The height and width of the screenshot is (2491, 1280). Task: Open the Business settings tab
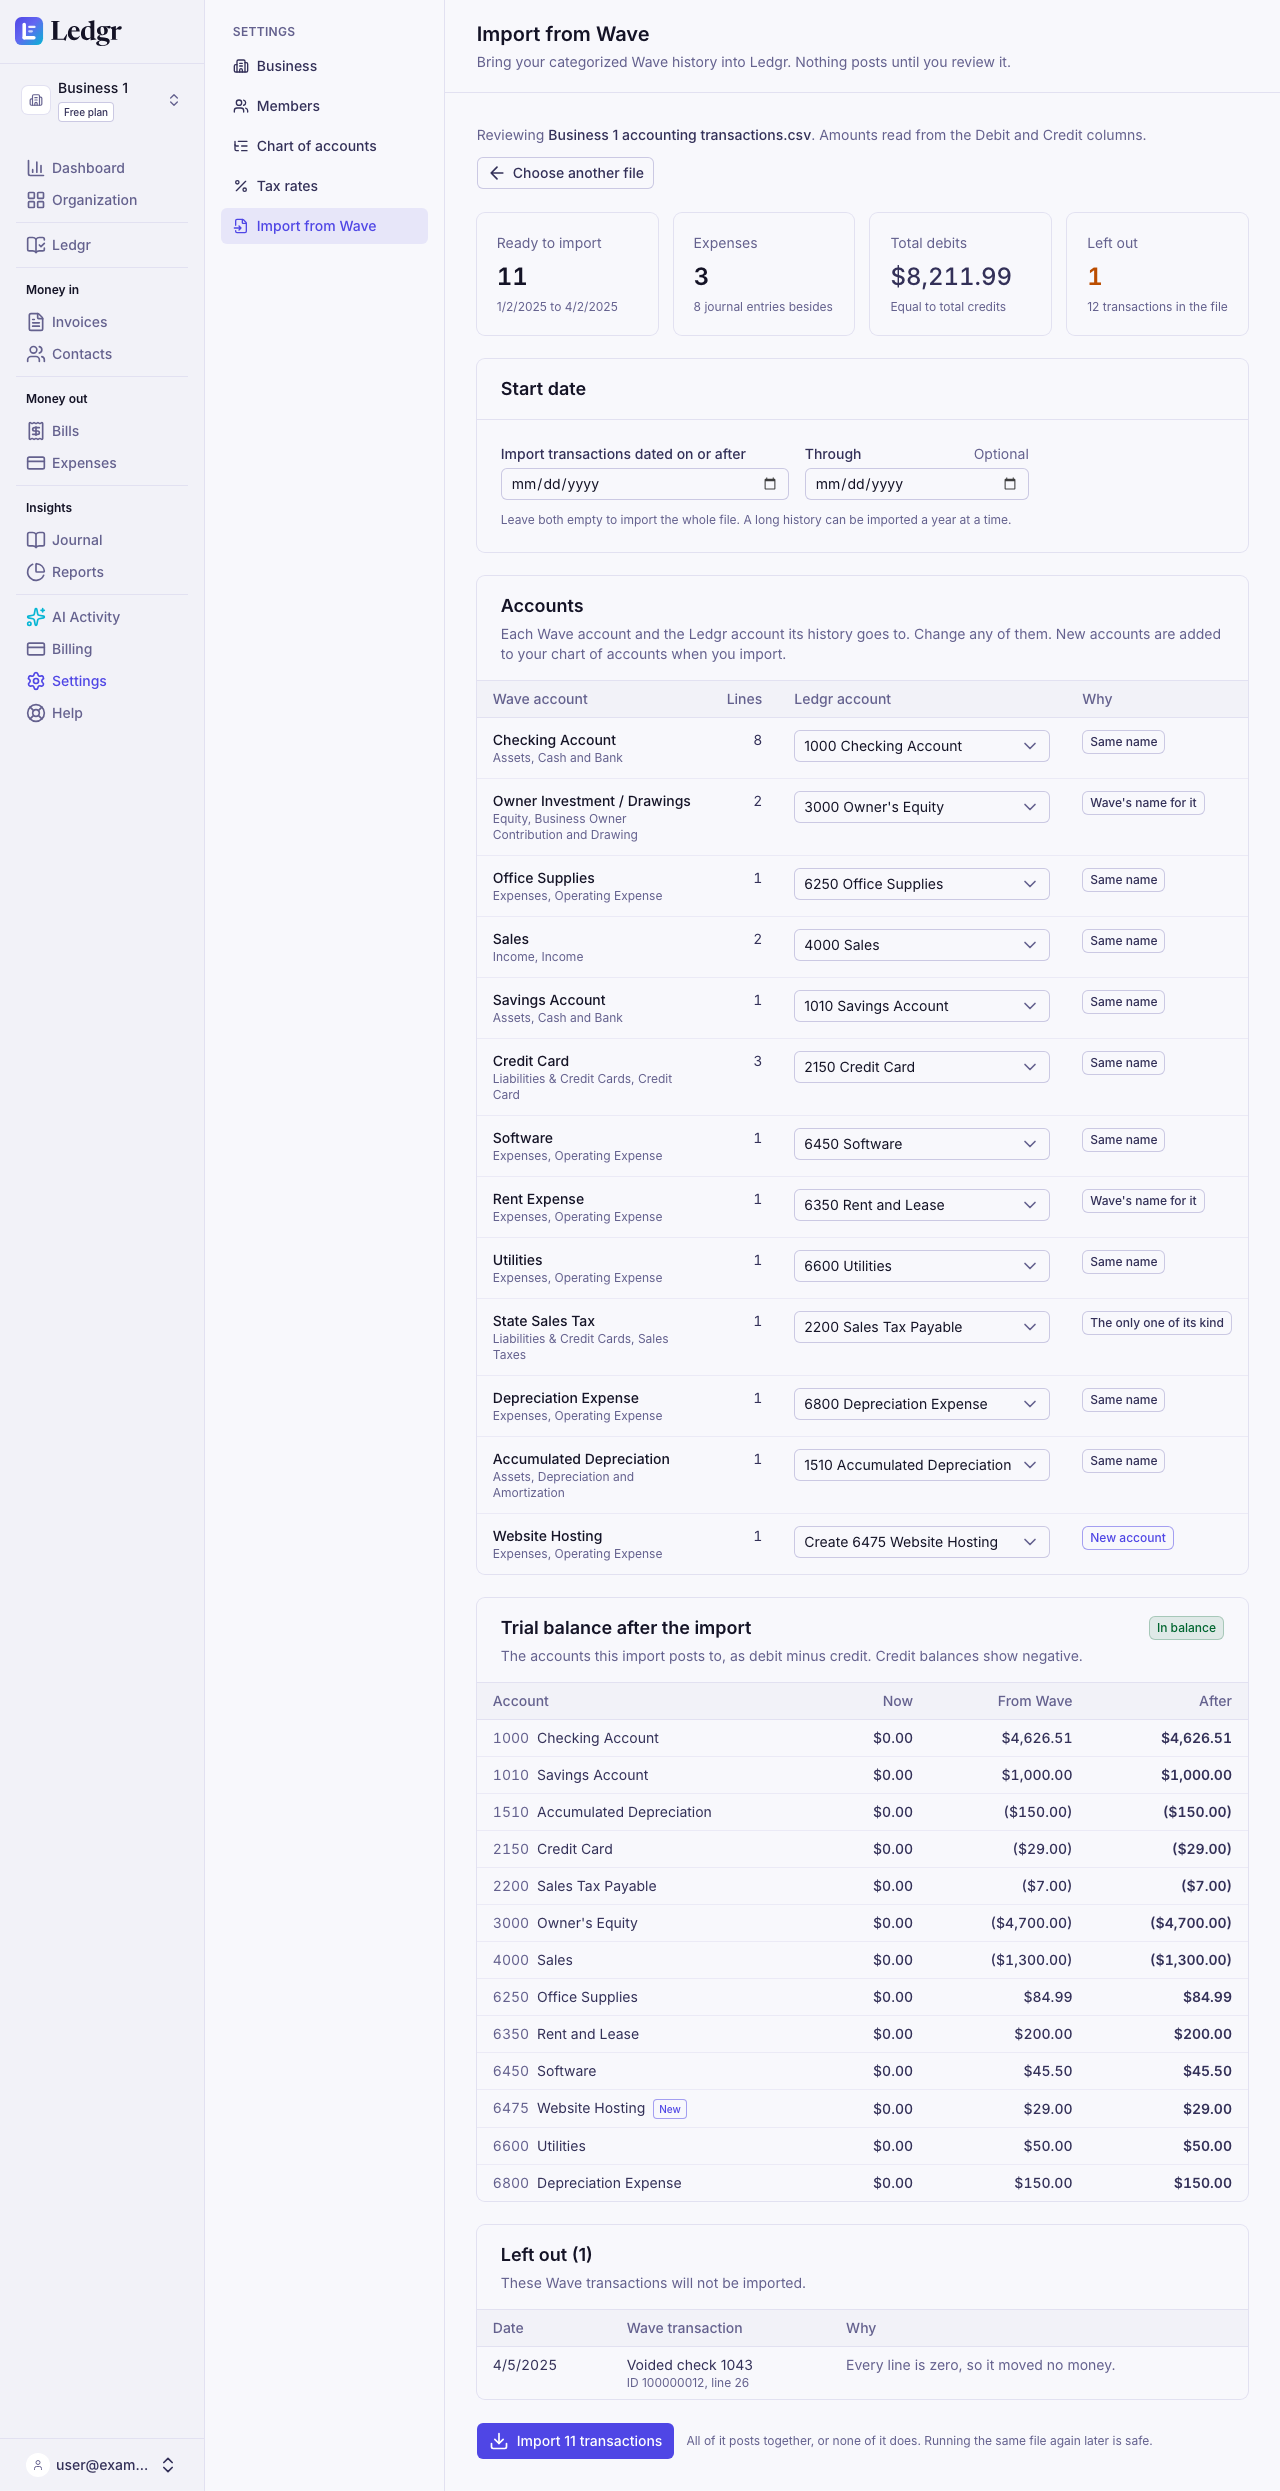324,66
